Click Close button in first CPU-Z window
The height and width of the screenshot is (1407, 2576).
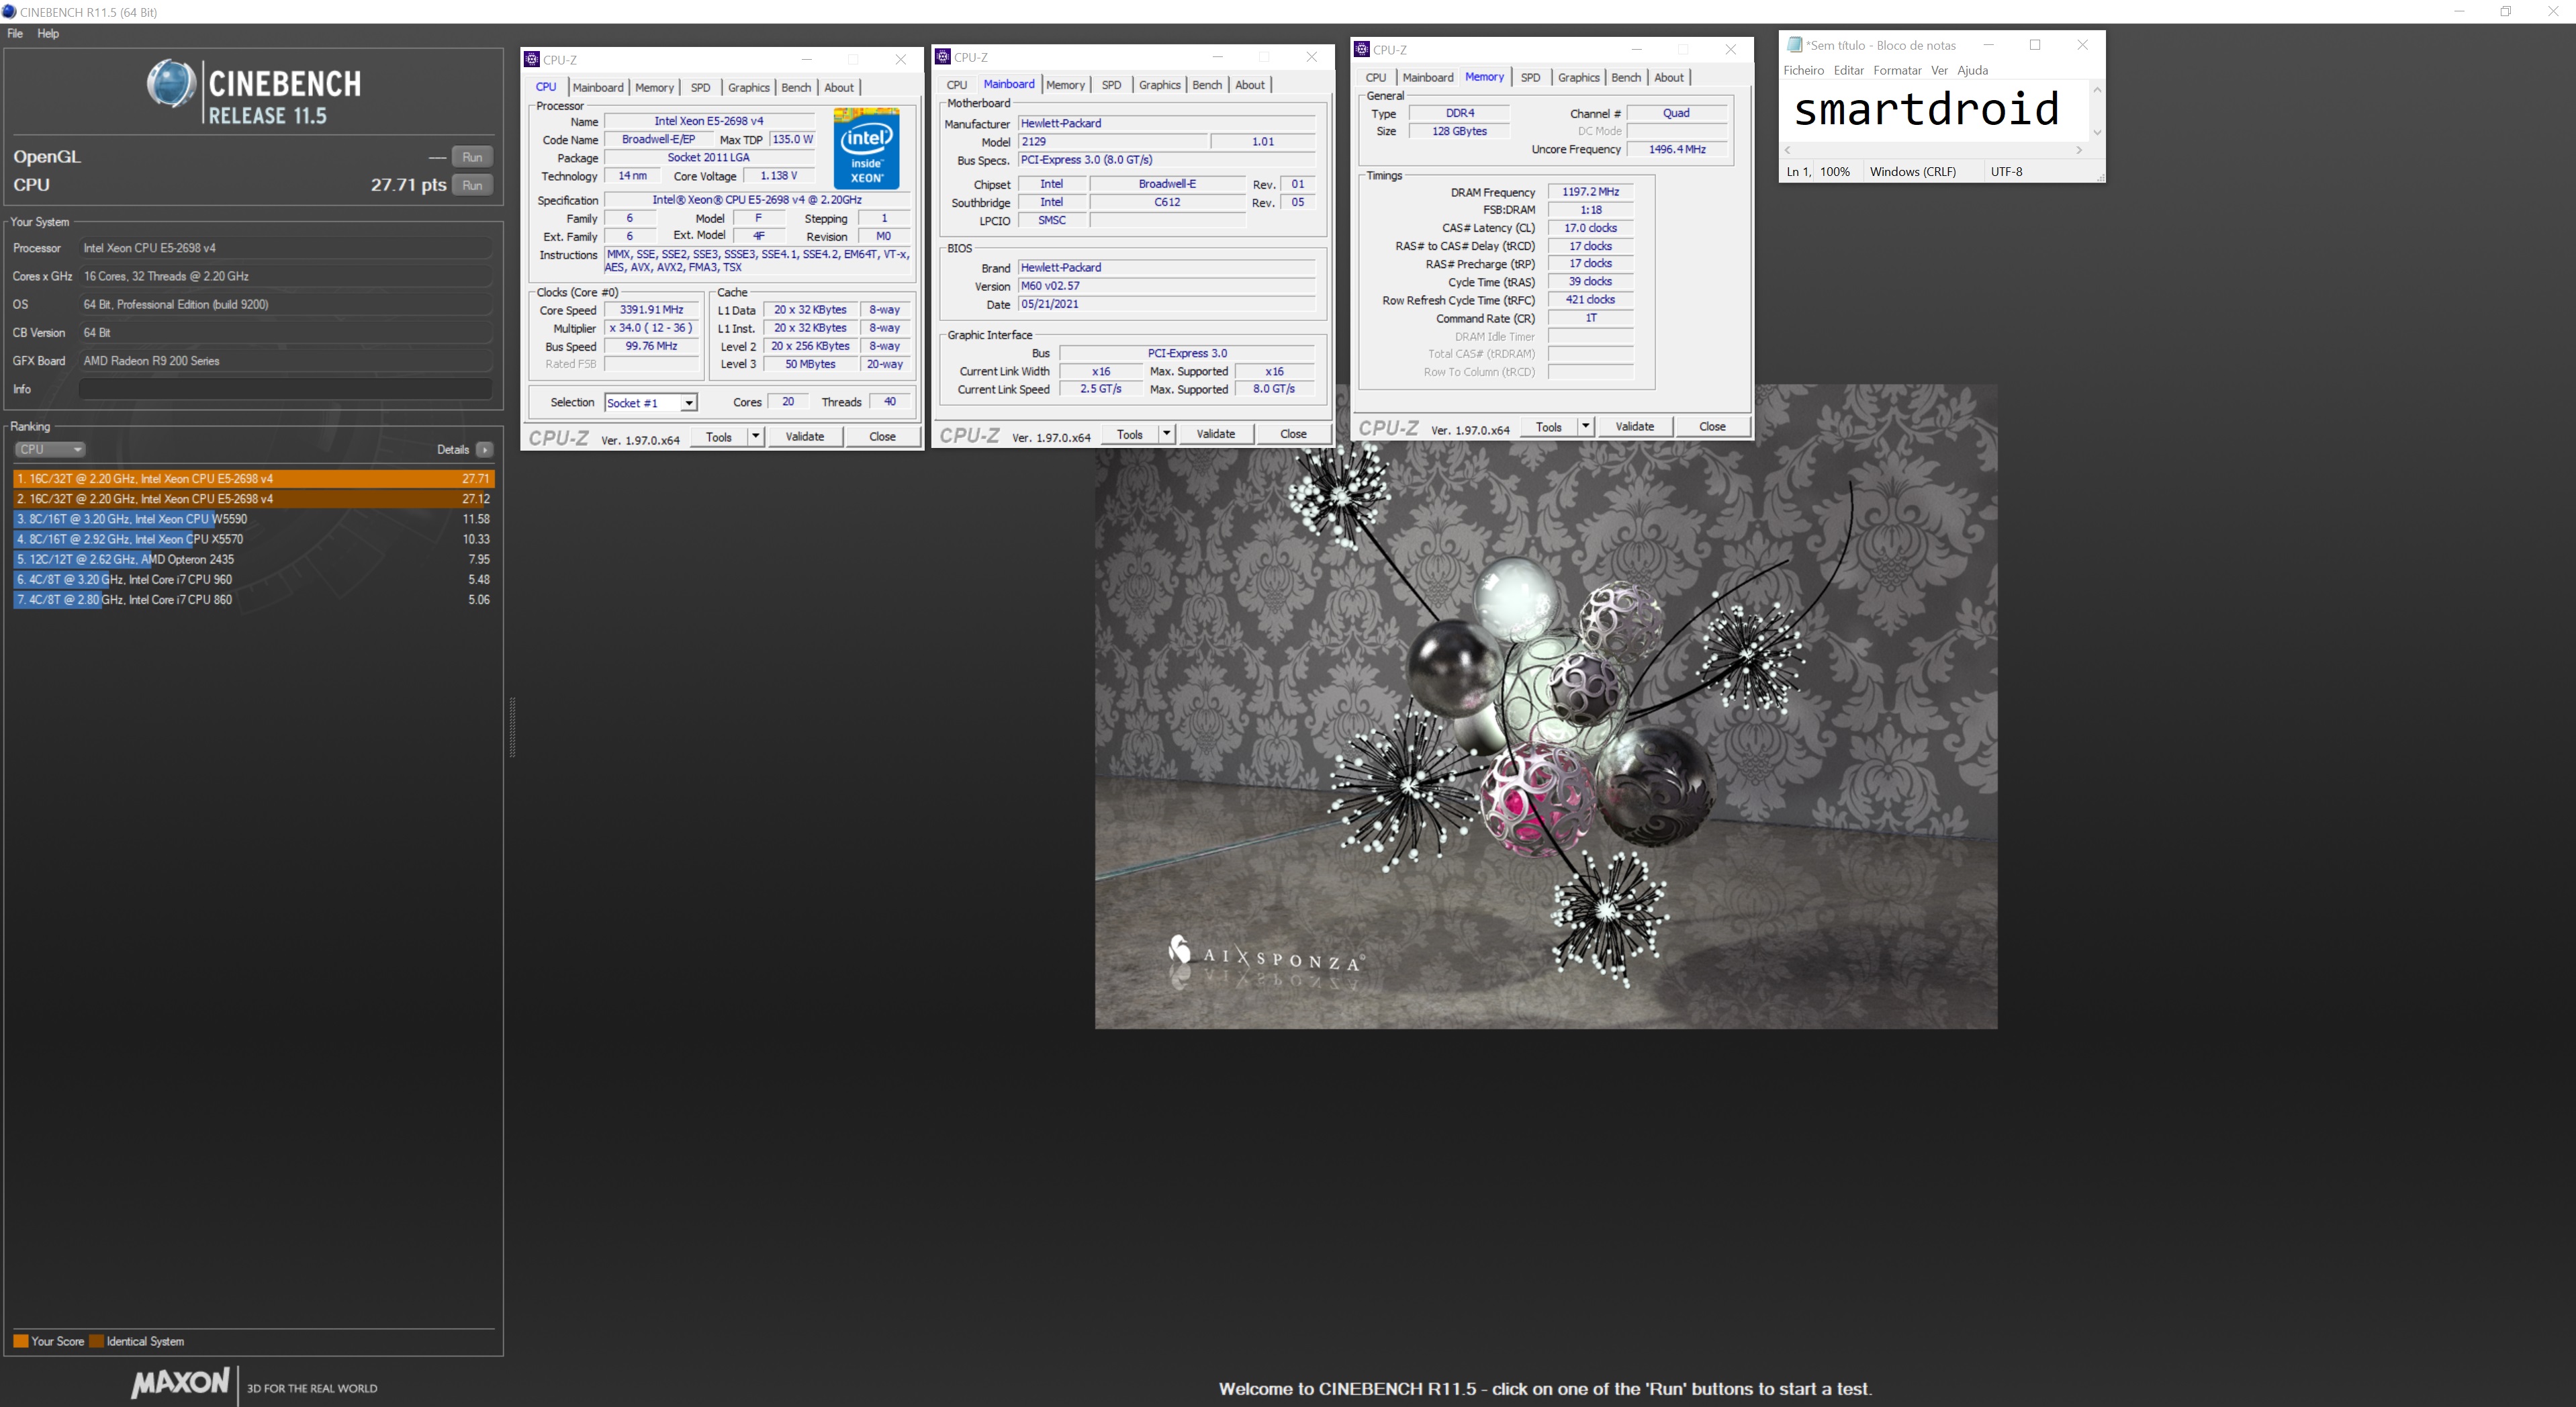pyautogui.click(x=882, y=437)
